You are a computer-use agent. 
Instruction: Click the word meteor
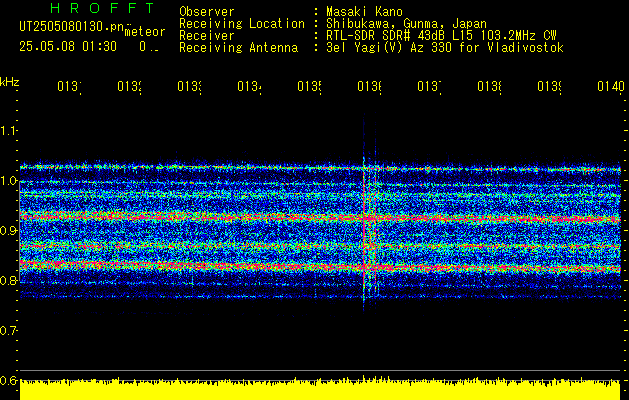[144, 32]
